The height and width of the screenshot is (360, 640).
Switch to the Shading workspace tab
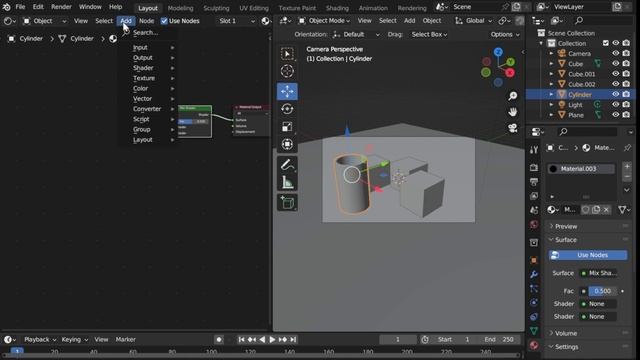pos(337,8)
